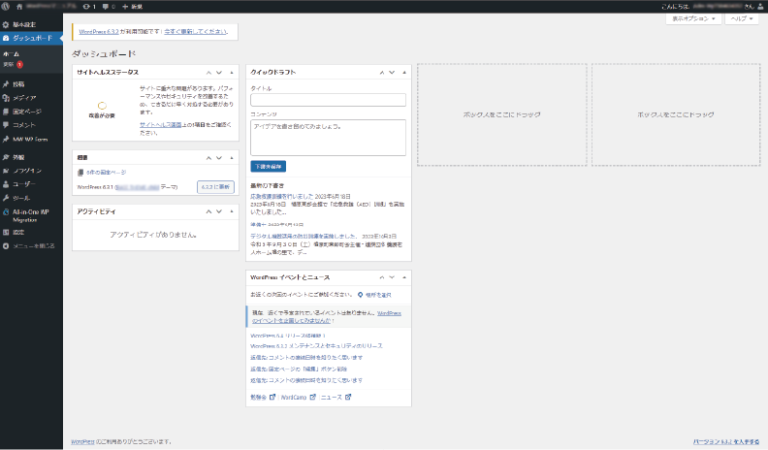Open the 表示オプション dropdown
The width and height of the screenshot is (768, 450).
[x=692, y=18]
